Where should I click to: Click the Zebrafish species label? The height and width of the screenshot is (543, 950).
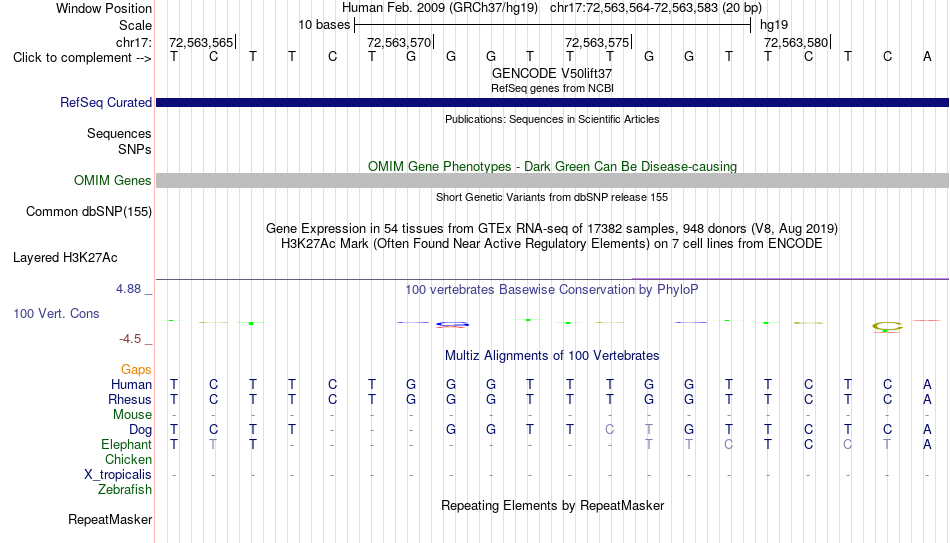pyautogui.click(x=125, y=489)
